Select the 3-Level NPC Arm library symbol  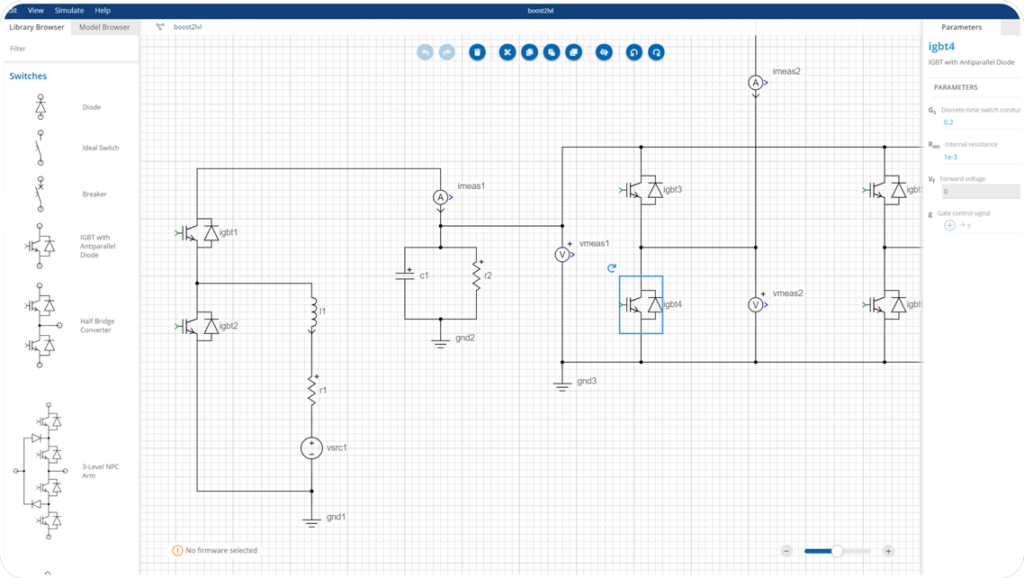(41, 470)
